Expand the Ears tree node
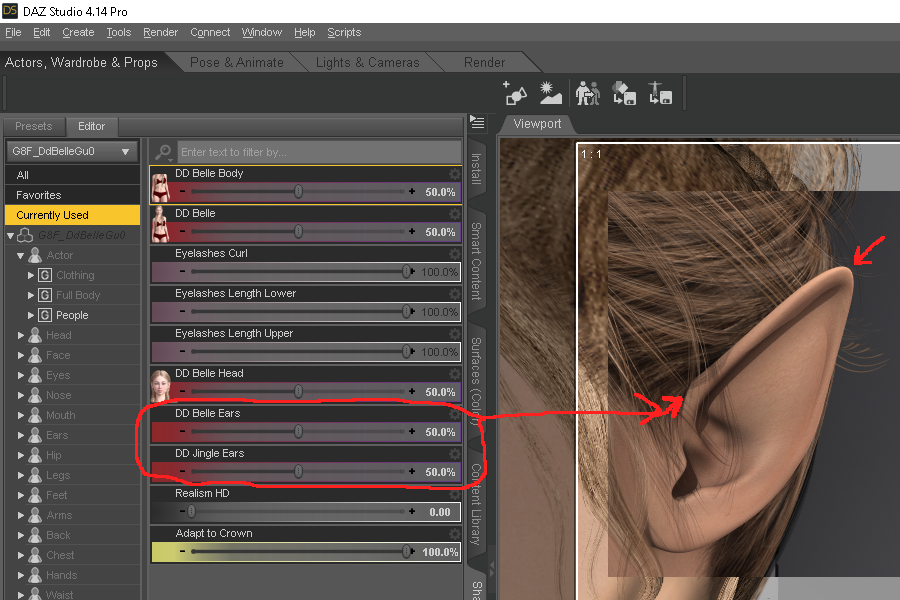900x600 pixels. 21,435
